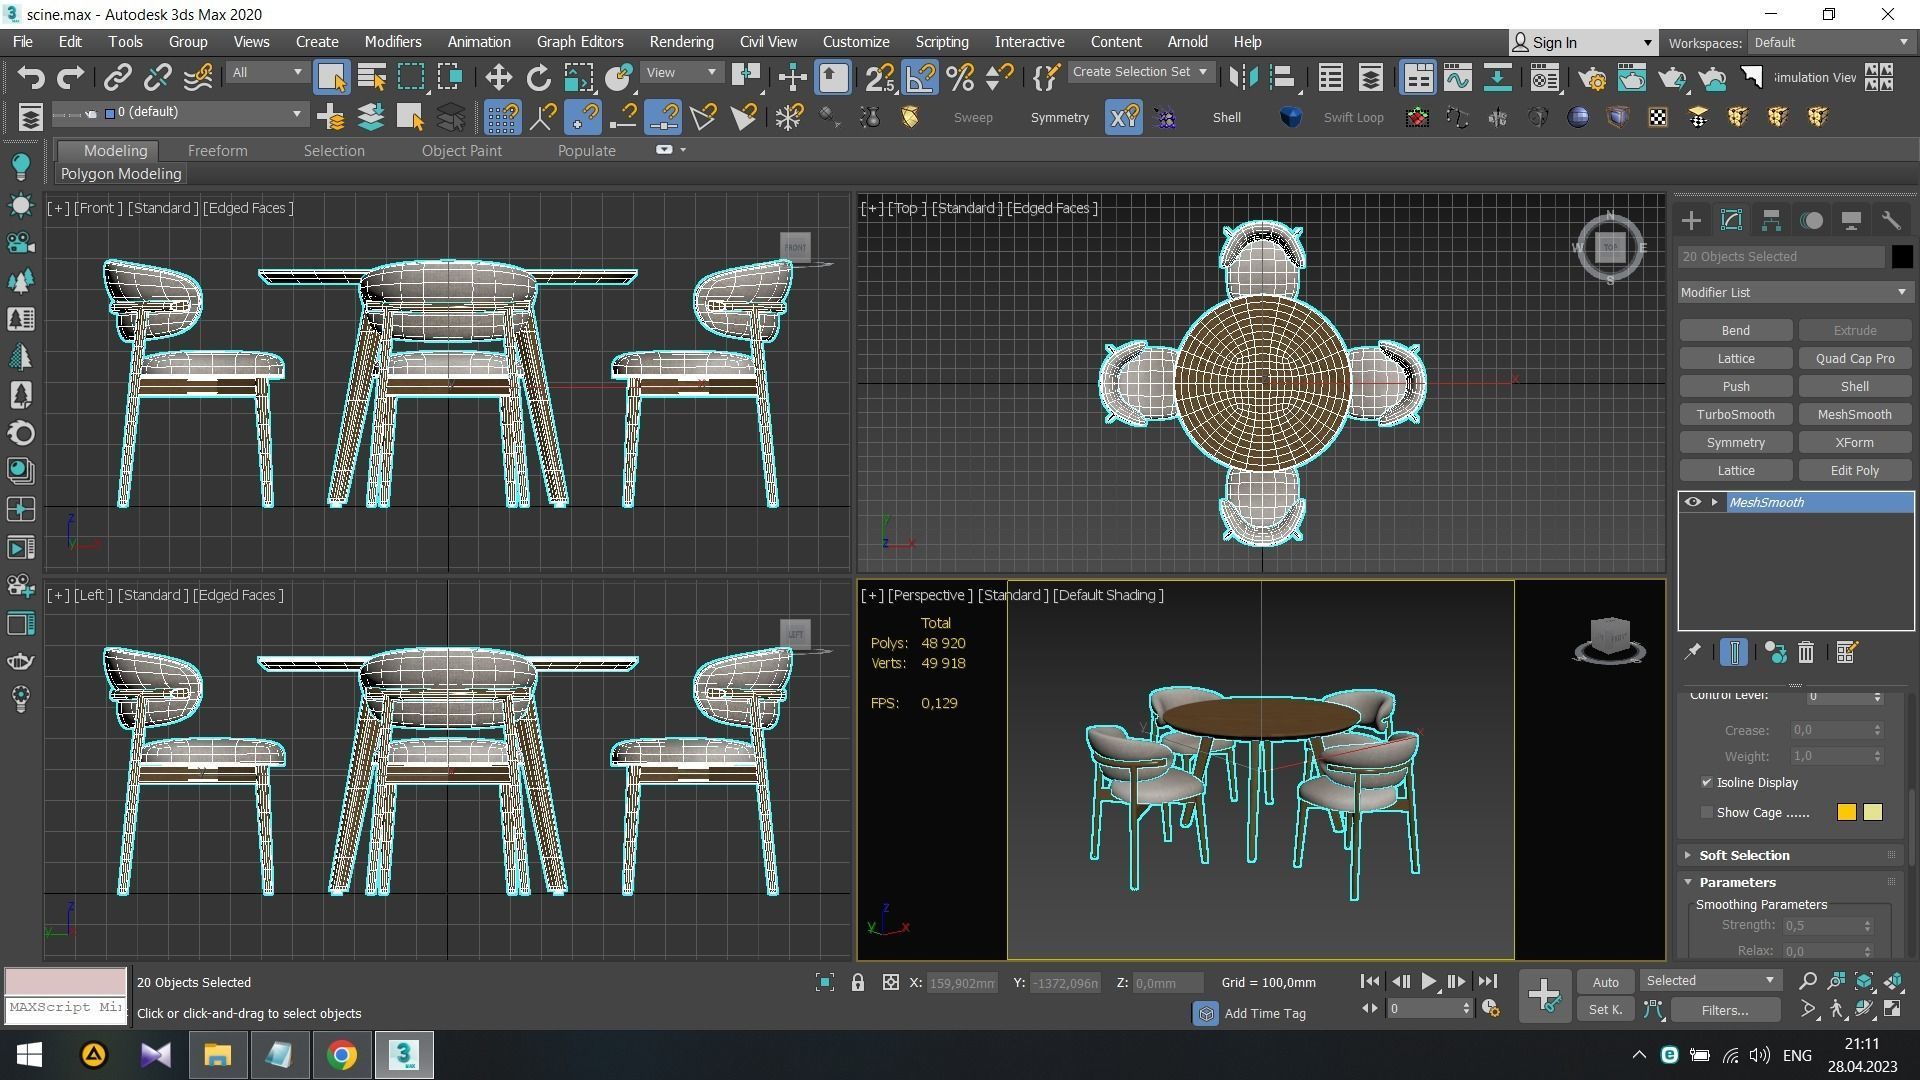Toggle the selection lock padlock icon
This screenshot has height=1080, width=1920.
pos(858,983)
